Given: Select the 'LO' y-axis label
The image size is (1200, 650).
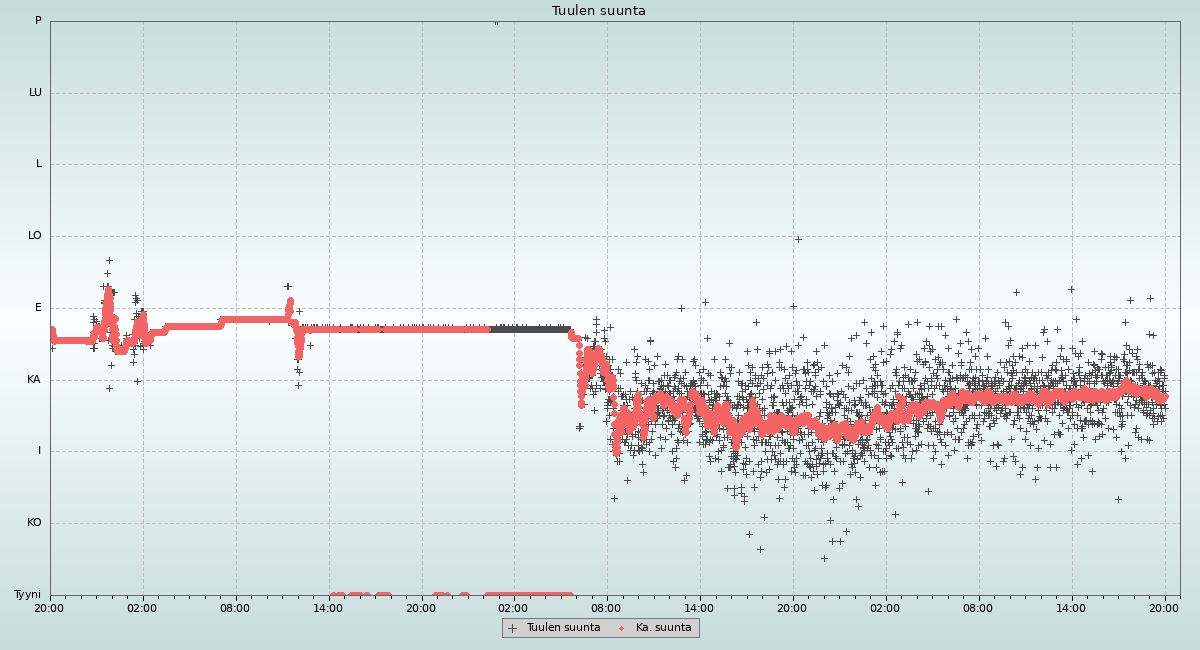Looking at the screenshot, I should (35, 236).
